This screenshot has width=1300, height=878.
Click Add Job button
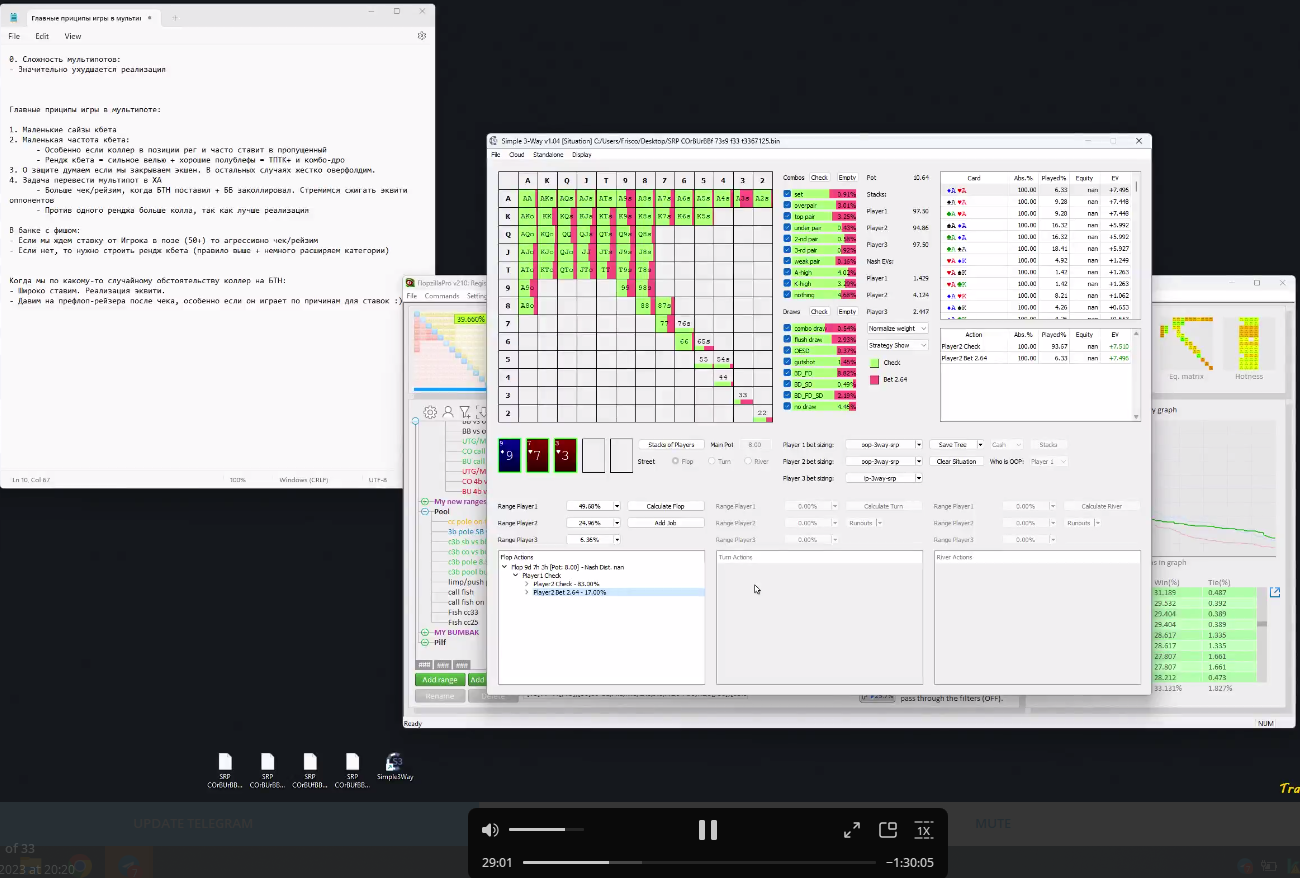coord(666,523)
